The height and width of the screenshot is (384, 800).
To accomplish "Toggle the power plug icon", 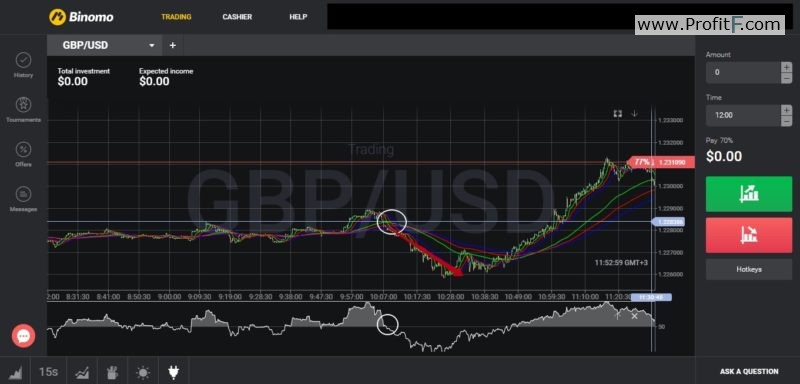I will (173, 372).
